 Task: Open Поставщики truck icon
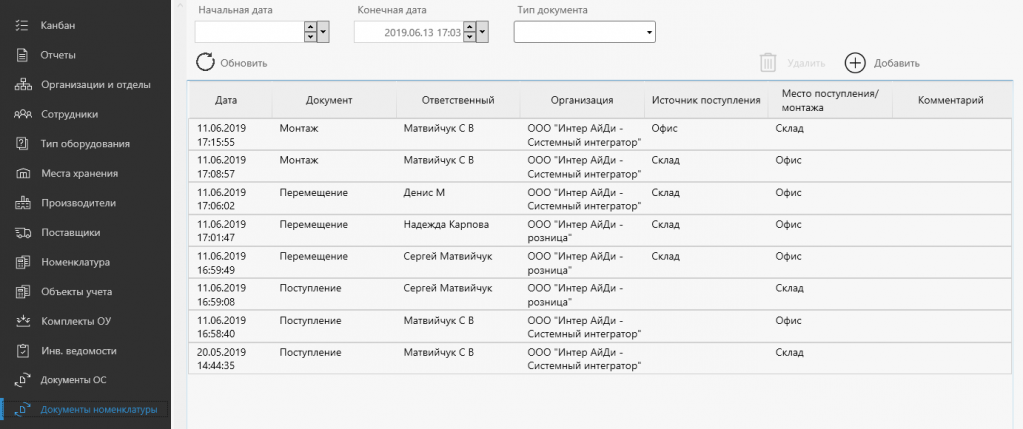click(x=22, y=233)
